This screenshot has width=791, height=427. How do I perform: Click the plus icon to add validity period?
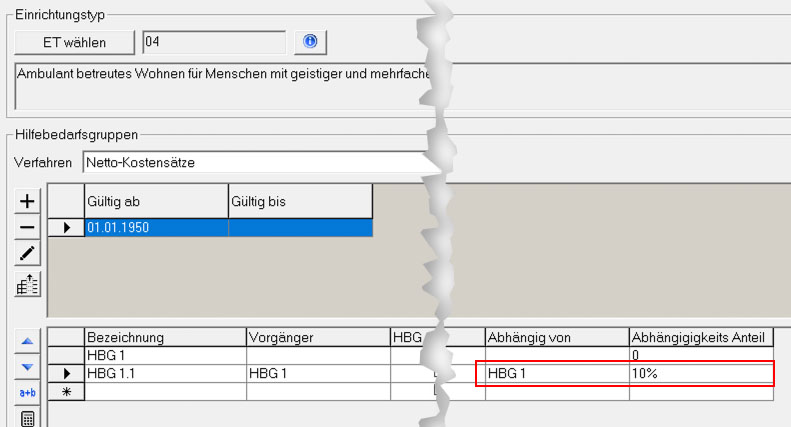28,201
